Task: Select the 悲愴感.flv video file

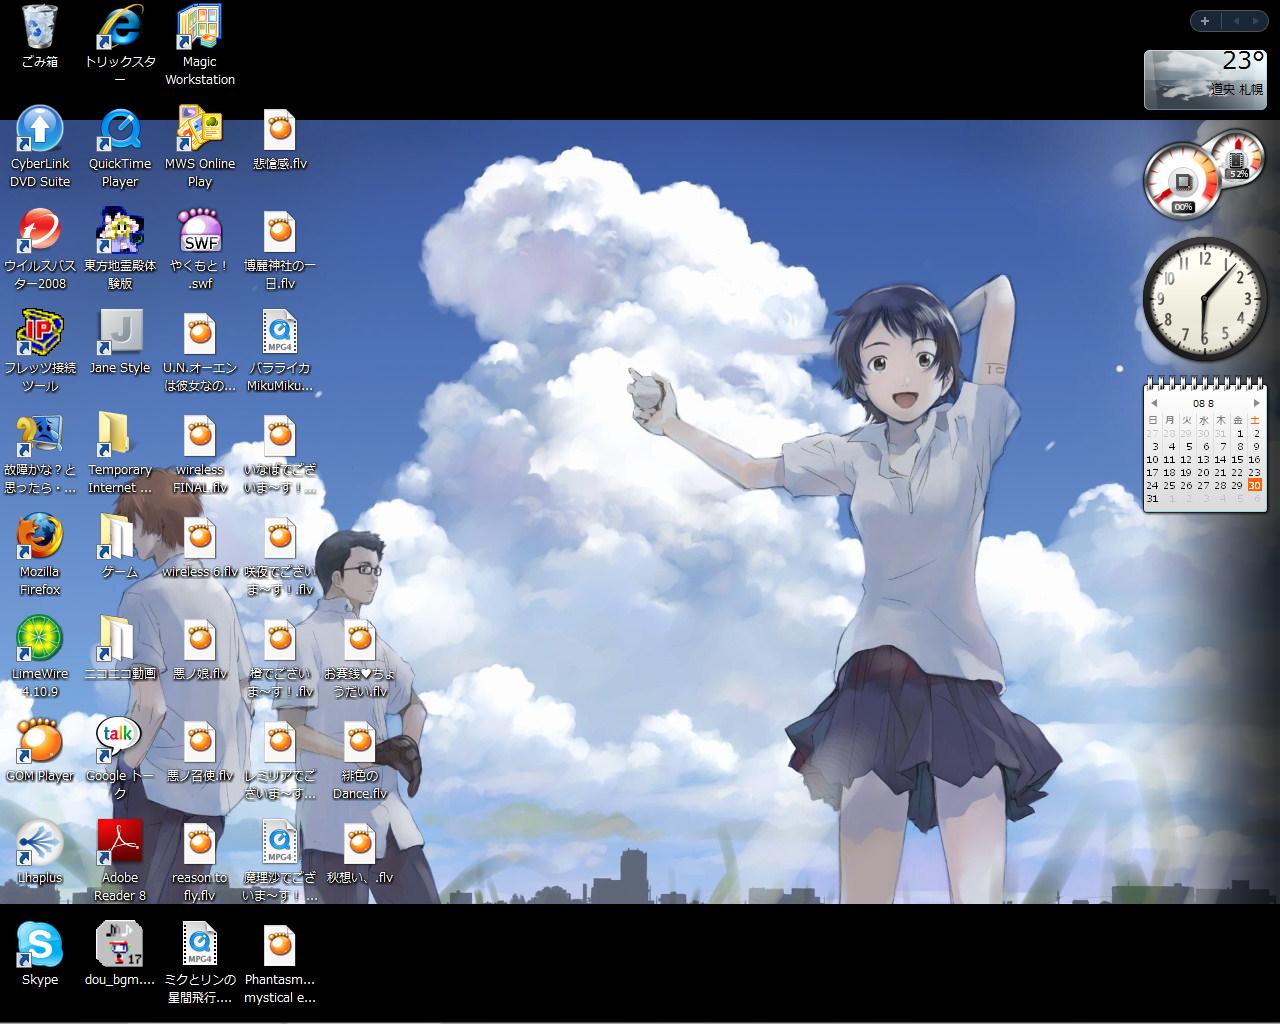Action: tap(280, 139)
